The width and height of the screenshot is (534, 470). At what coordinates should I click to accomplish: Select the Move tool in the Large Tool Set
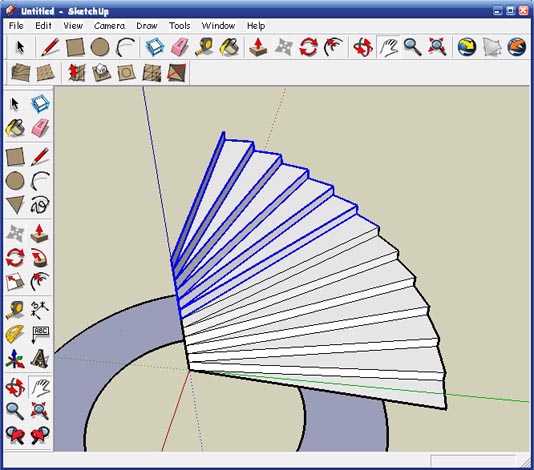click(x=15, y=233)
